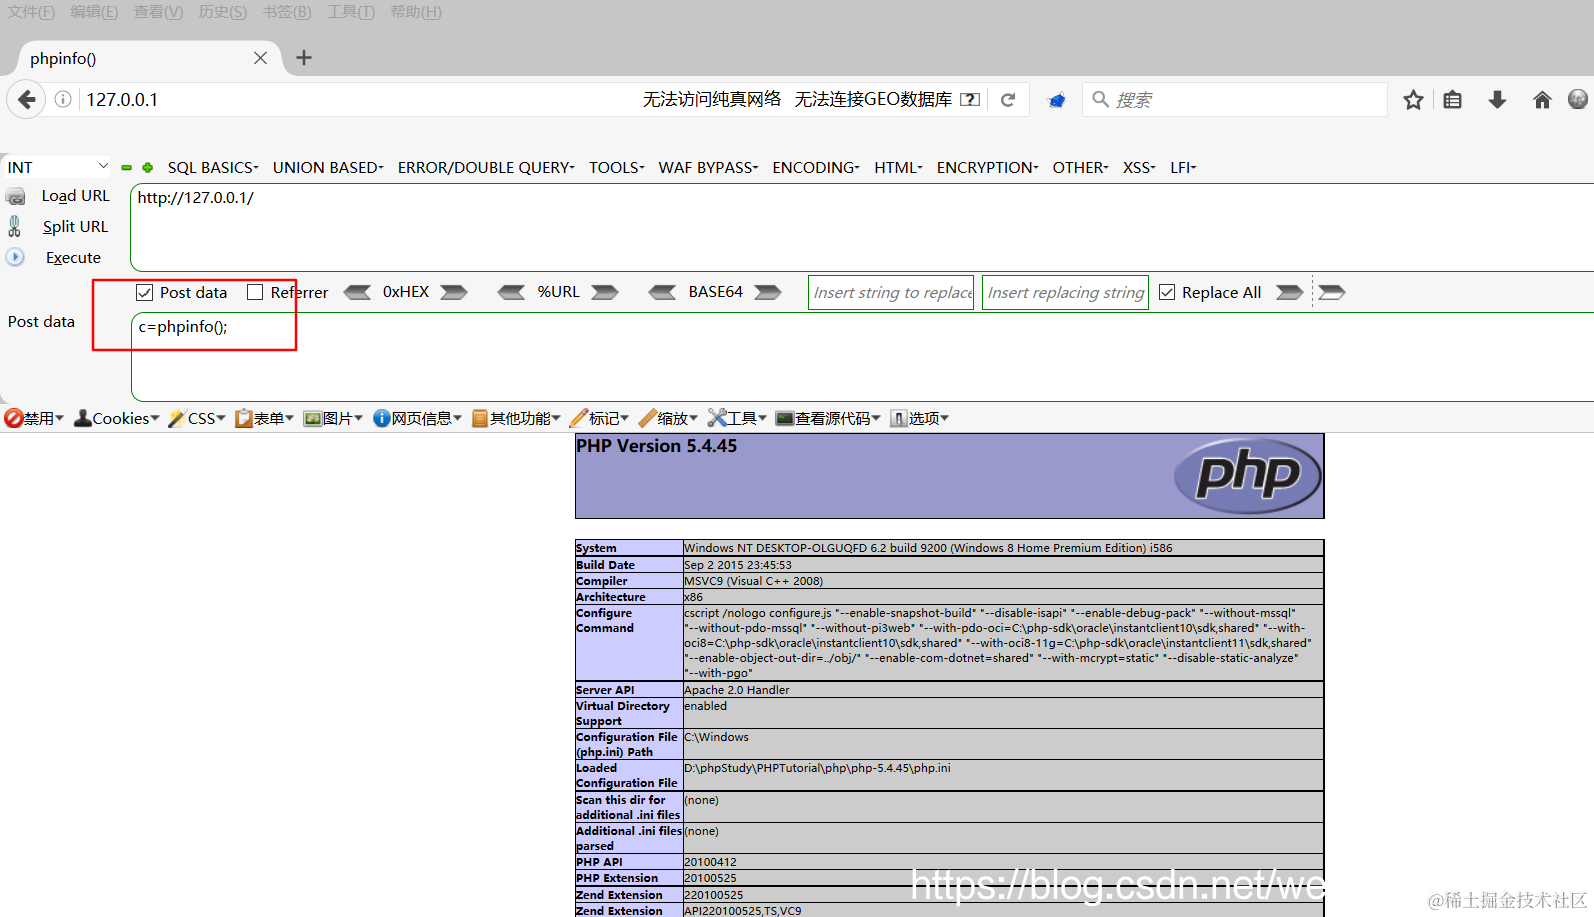Run replace with arrow after Replace All

[1290, 292]
